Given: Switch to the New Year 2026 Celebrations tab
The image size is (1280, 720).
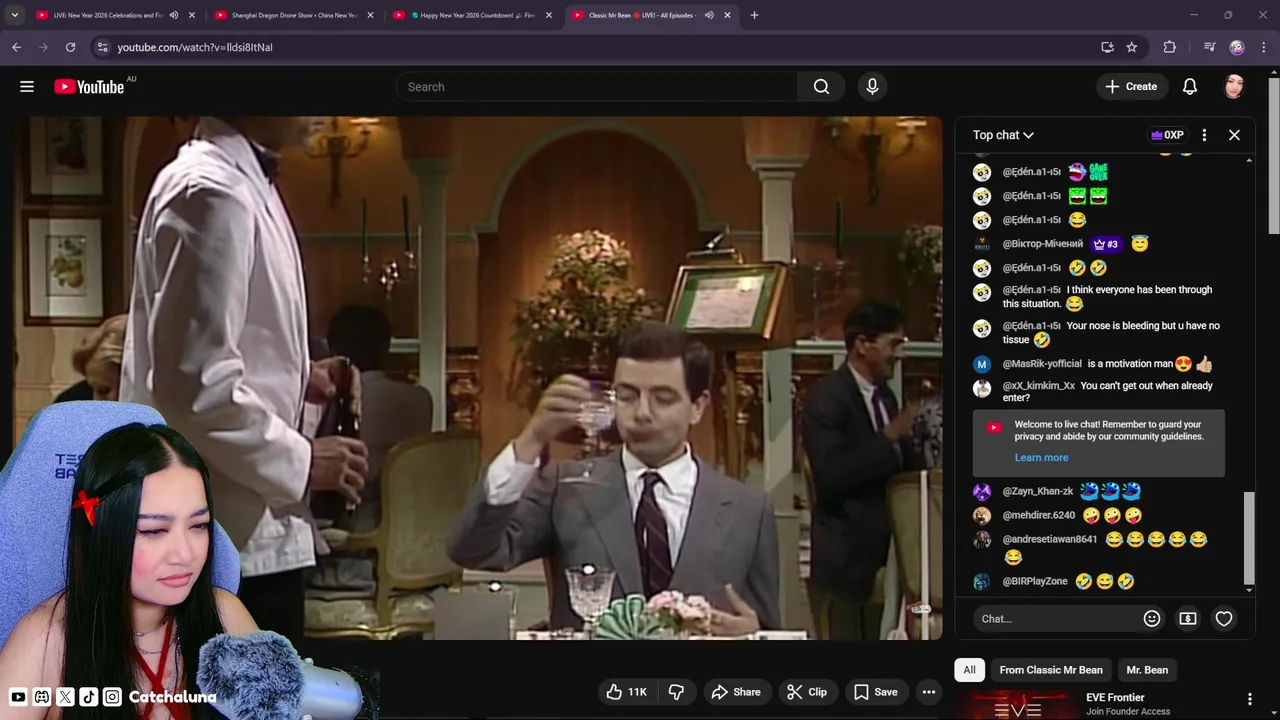Looking at the screenshot, I should click(108, 15).
